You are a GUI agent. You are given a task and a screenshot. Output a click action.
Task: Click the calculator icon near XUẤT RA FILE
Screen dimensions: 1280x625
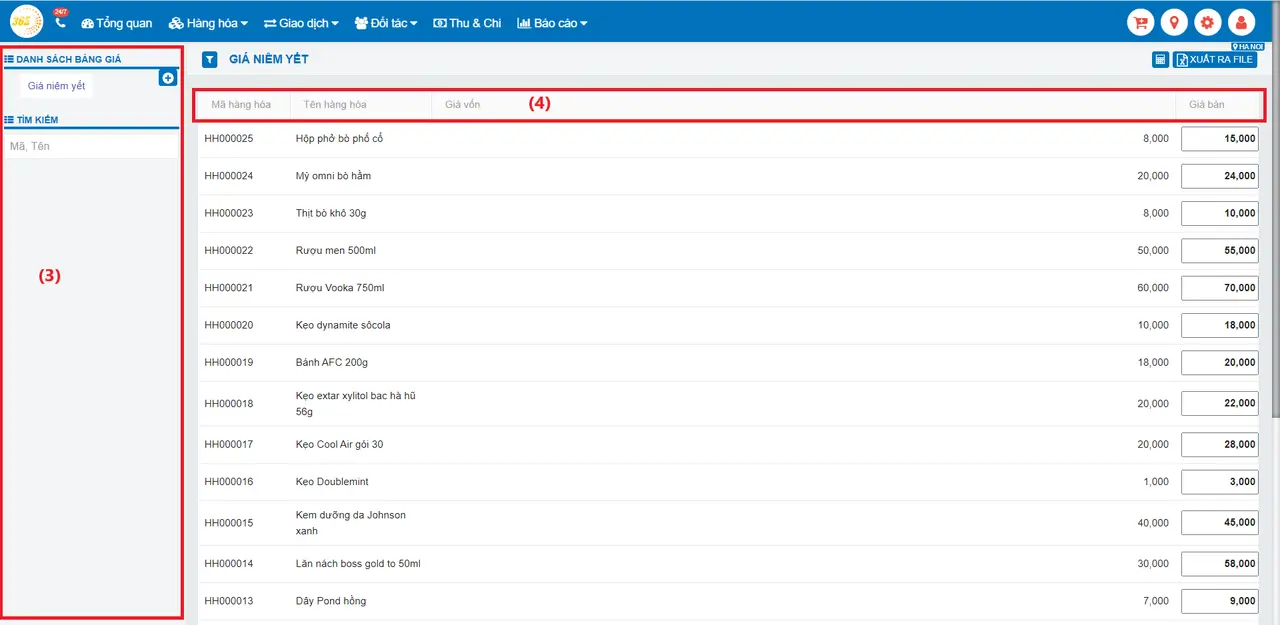tap(1161, 60)
